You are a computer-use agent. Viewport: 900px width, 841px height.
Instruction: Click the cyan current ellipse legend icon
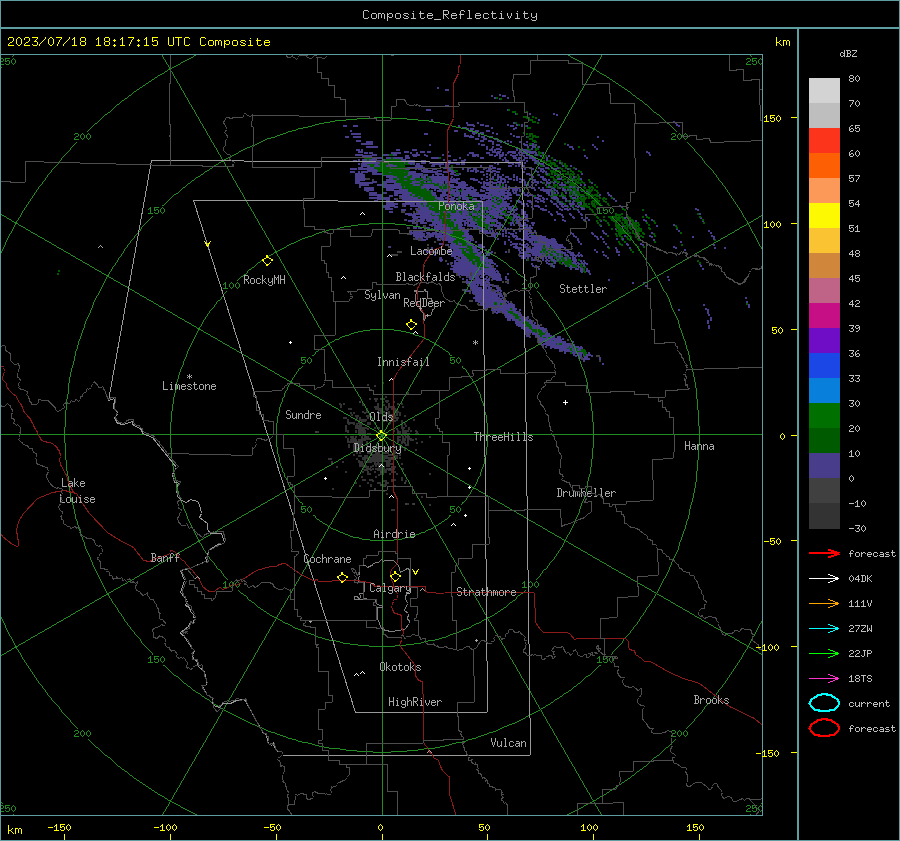click(824, 703)
